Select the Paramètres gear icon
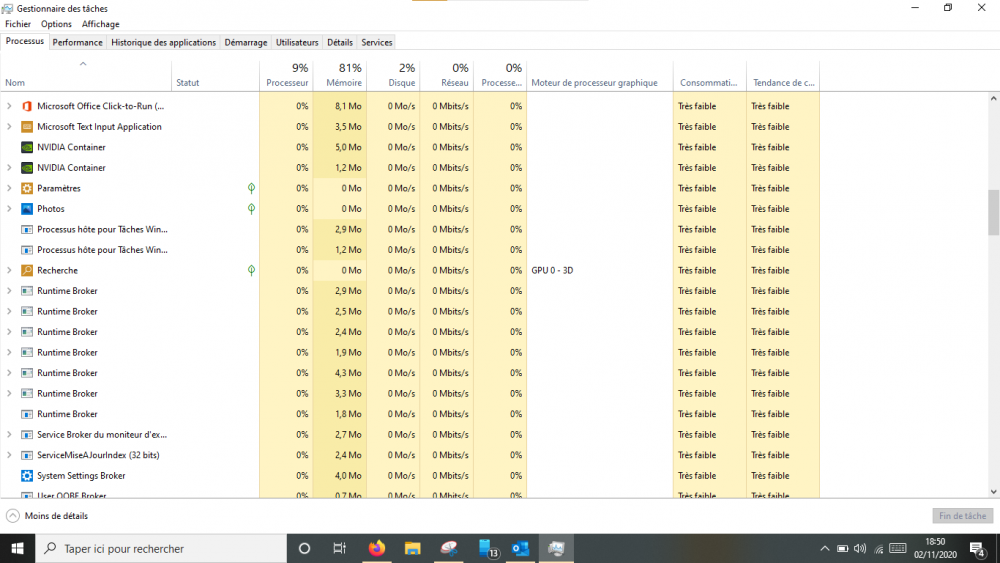This screenshot has width=1000, height=563. (x=27, y=188)
